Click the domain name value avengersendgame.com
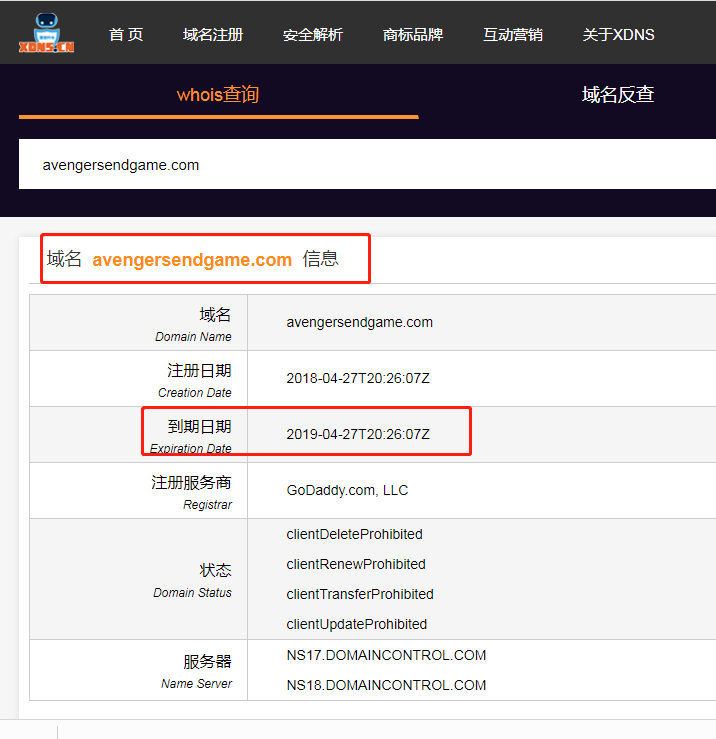Image resolution: width=716 pixels, height=739 pixels. click(x=359, y=322)
